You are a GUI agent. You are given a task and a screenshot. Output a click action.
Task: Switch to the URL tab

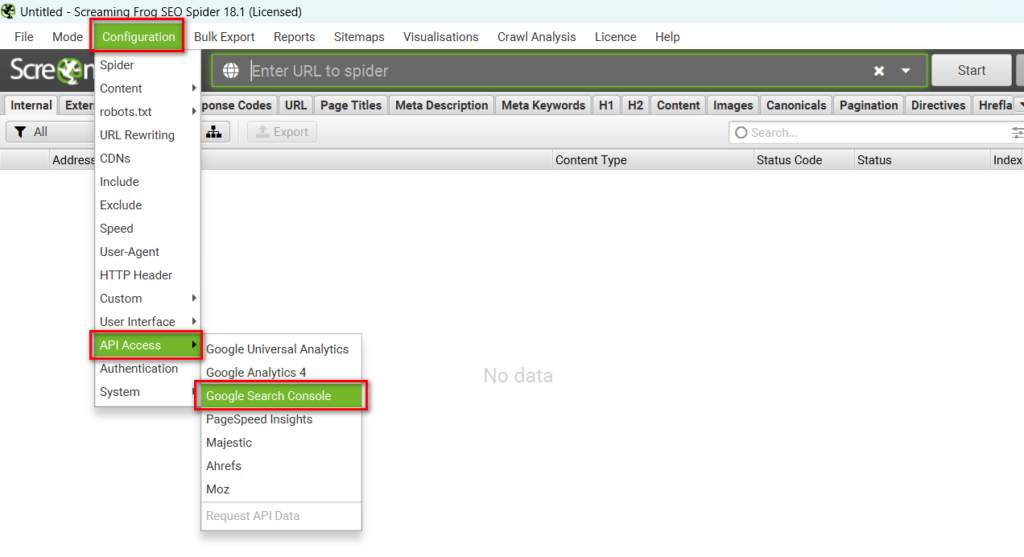coord(295,105)
